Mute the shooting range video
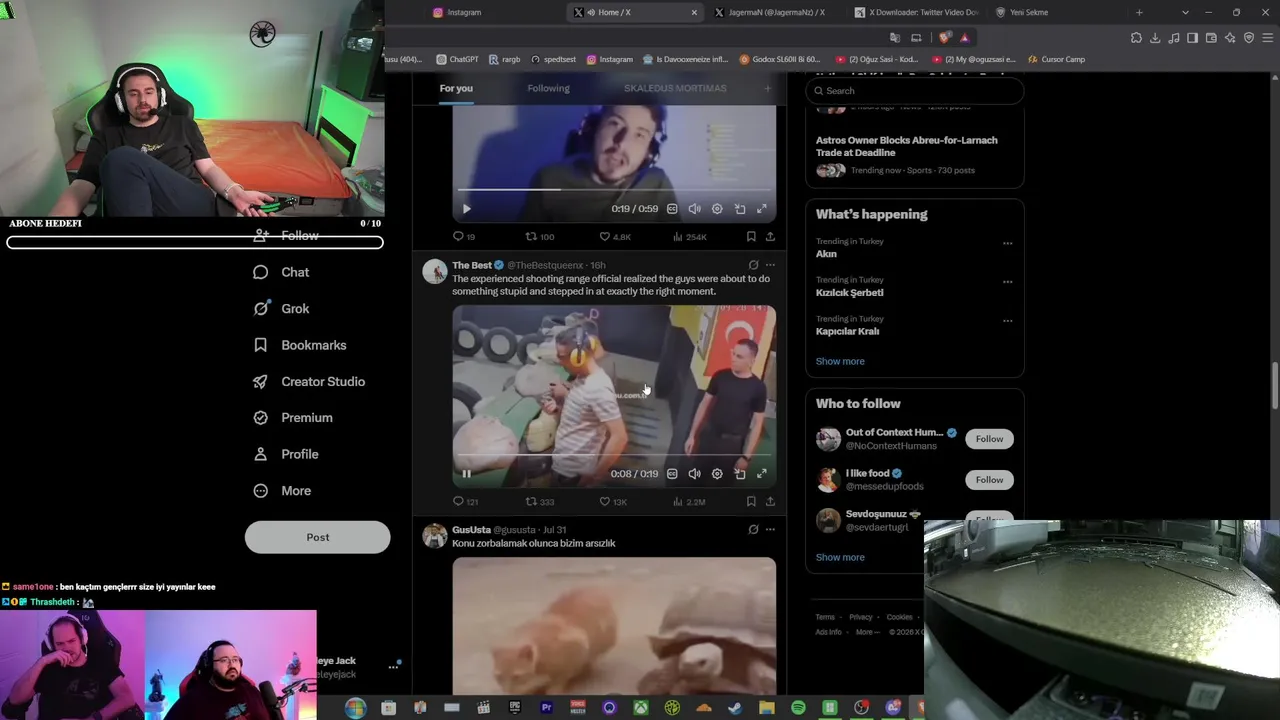This screenshot has height=720, width=1280. 694,474
